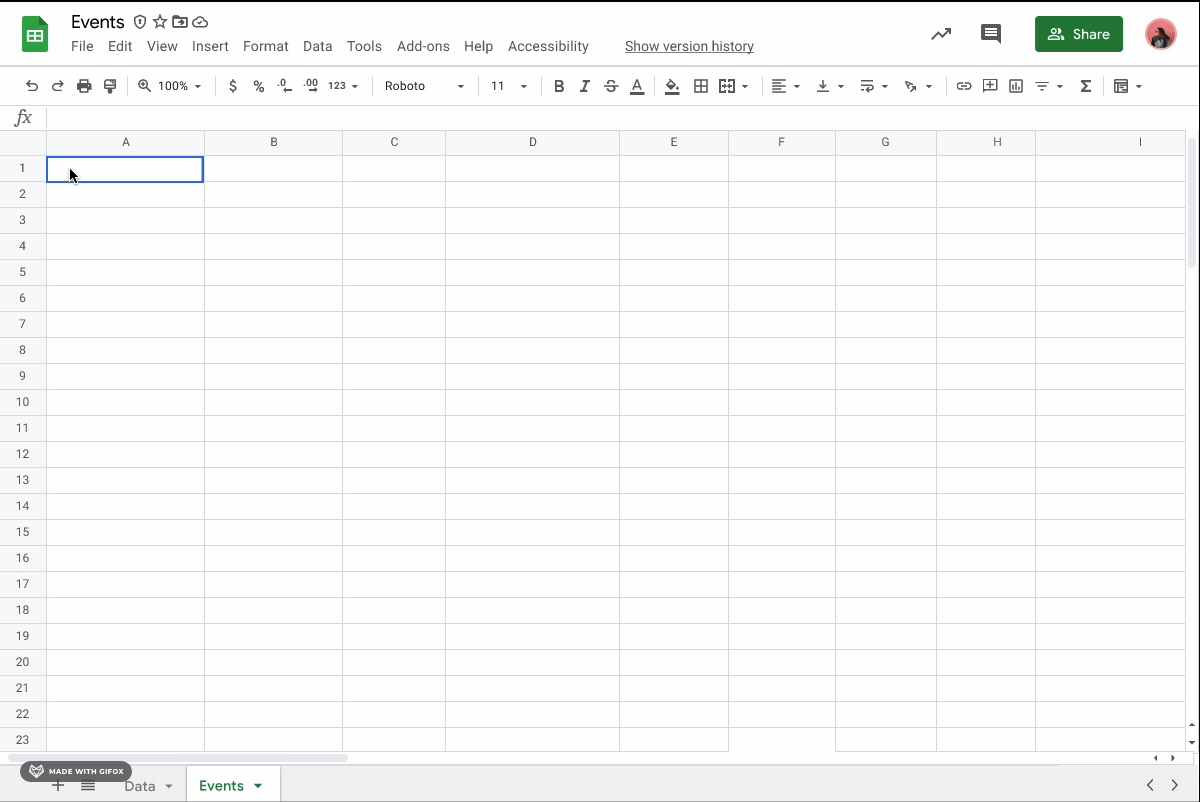Open the Add-ons menu
Viewport: 1200px width, 802px height.
[423, 46]
